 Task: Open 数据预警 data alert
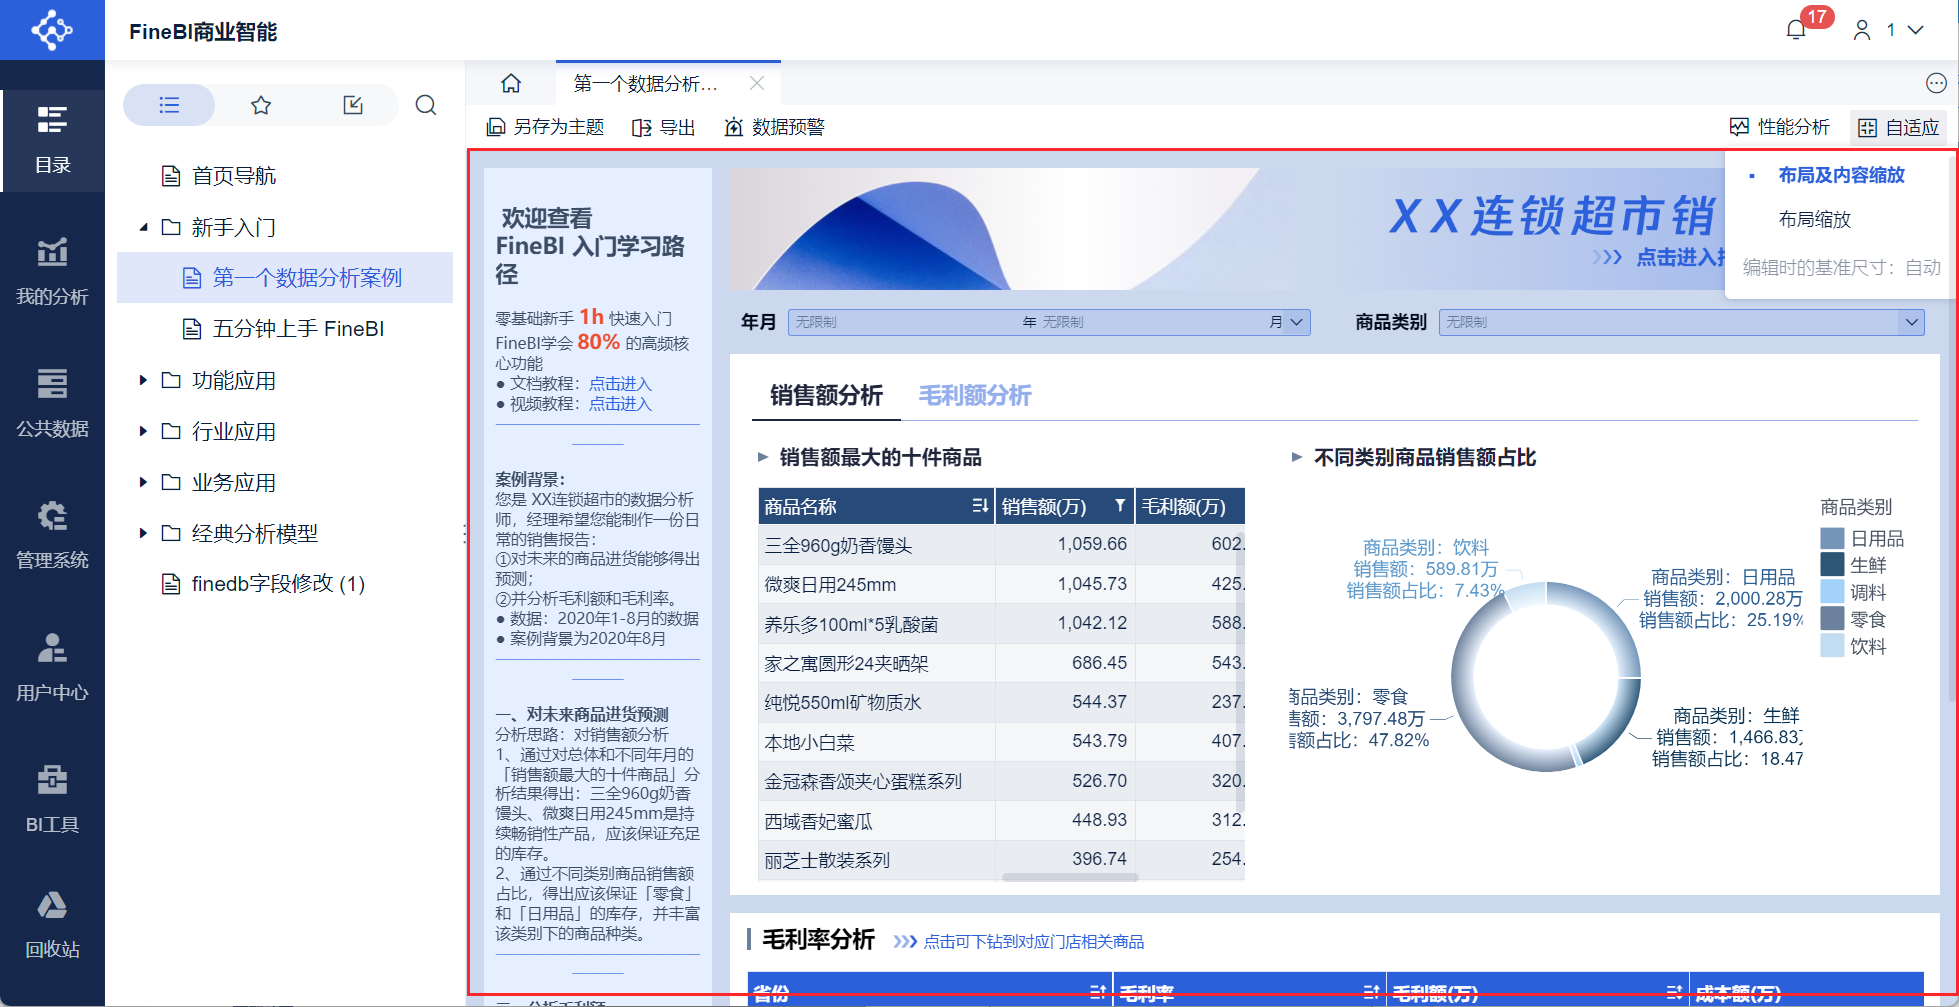click(775, 127)
